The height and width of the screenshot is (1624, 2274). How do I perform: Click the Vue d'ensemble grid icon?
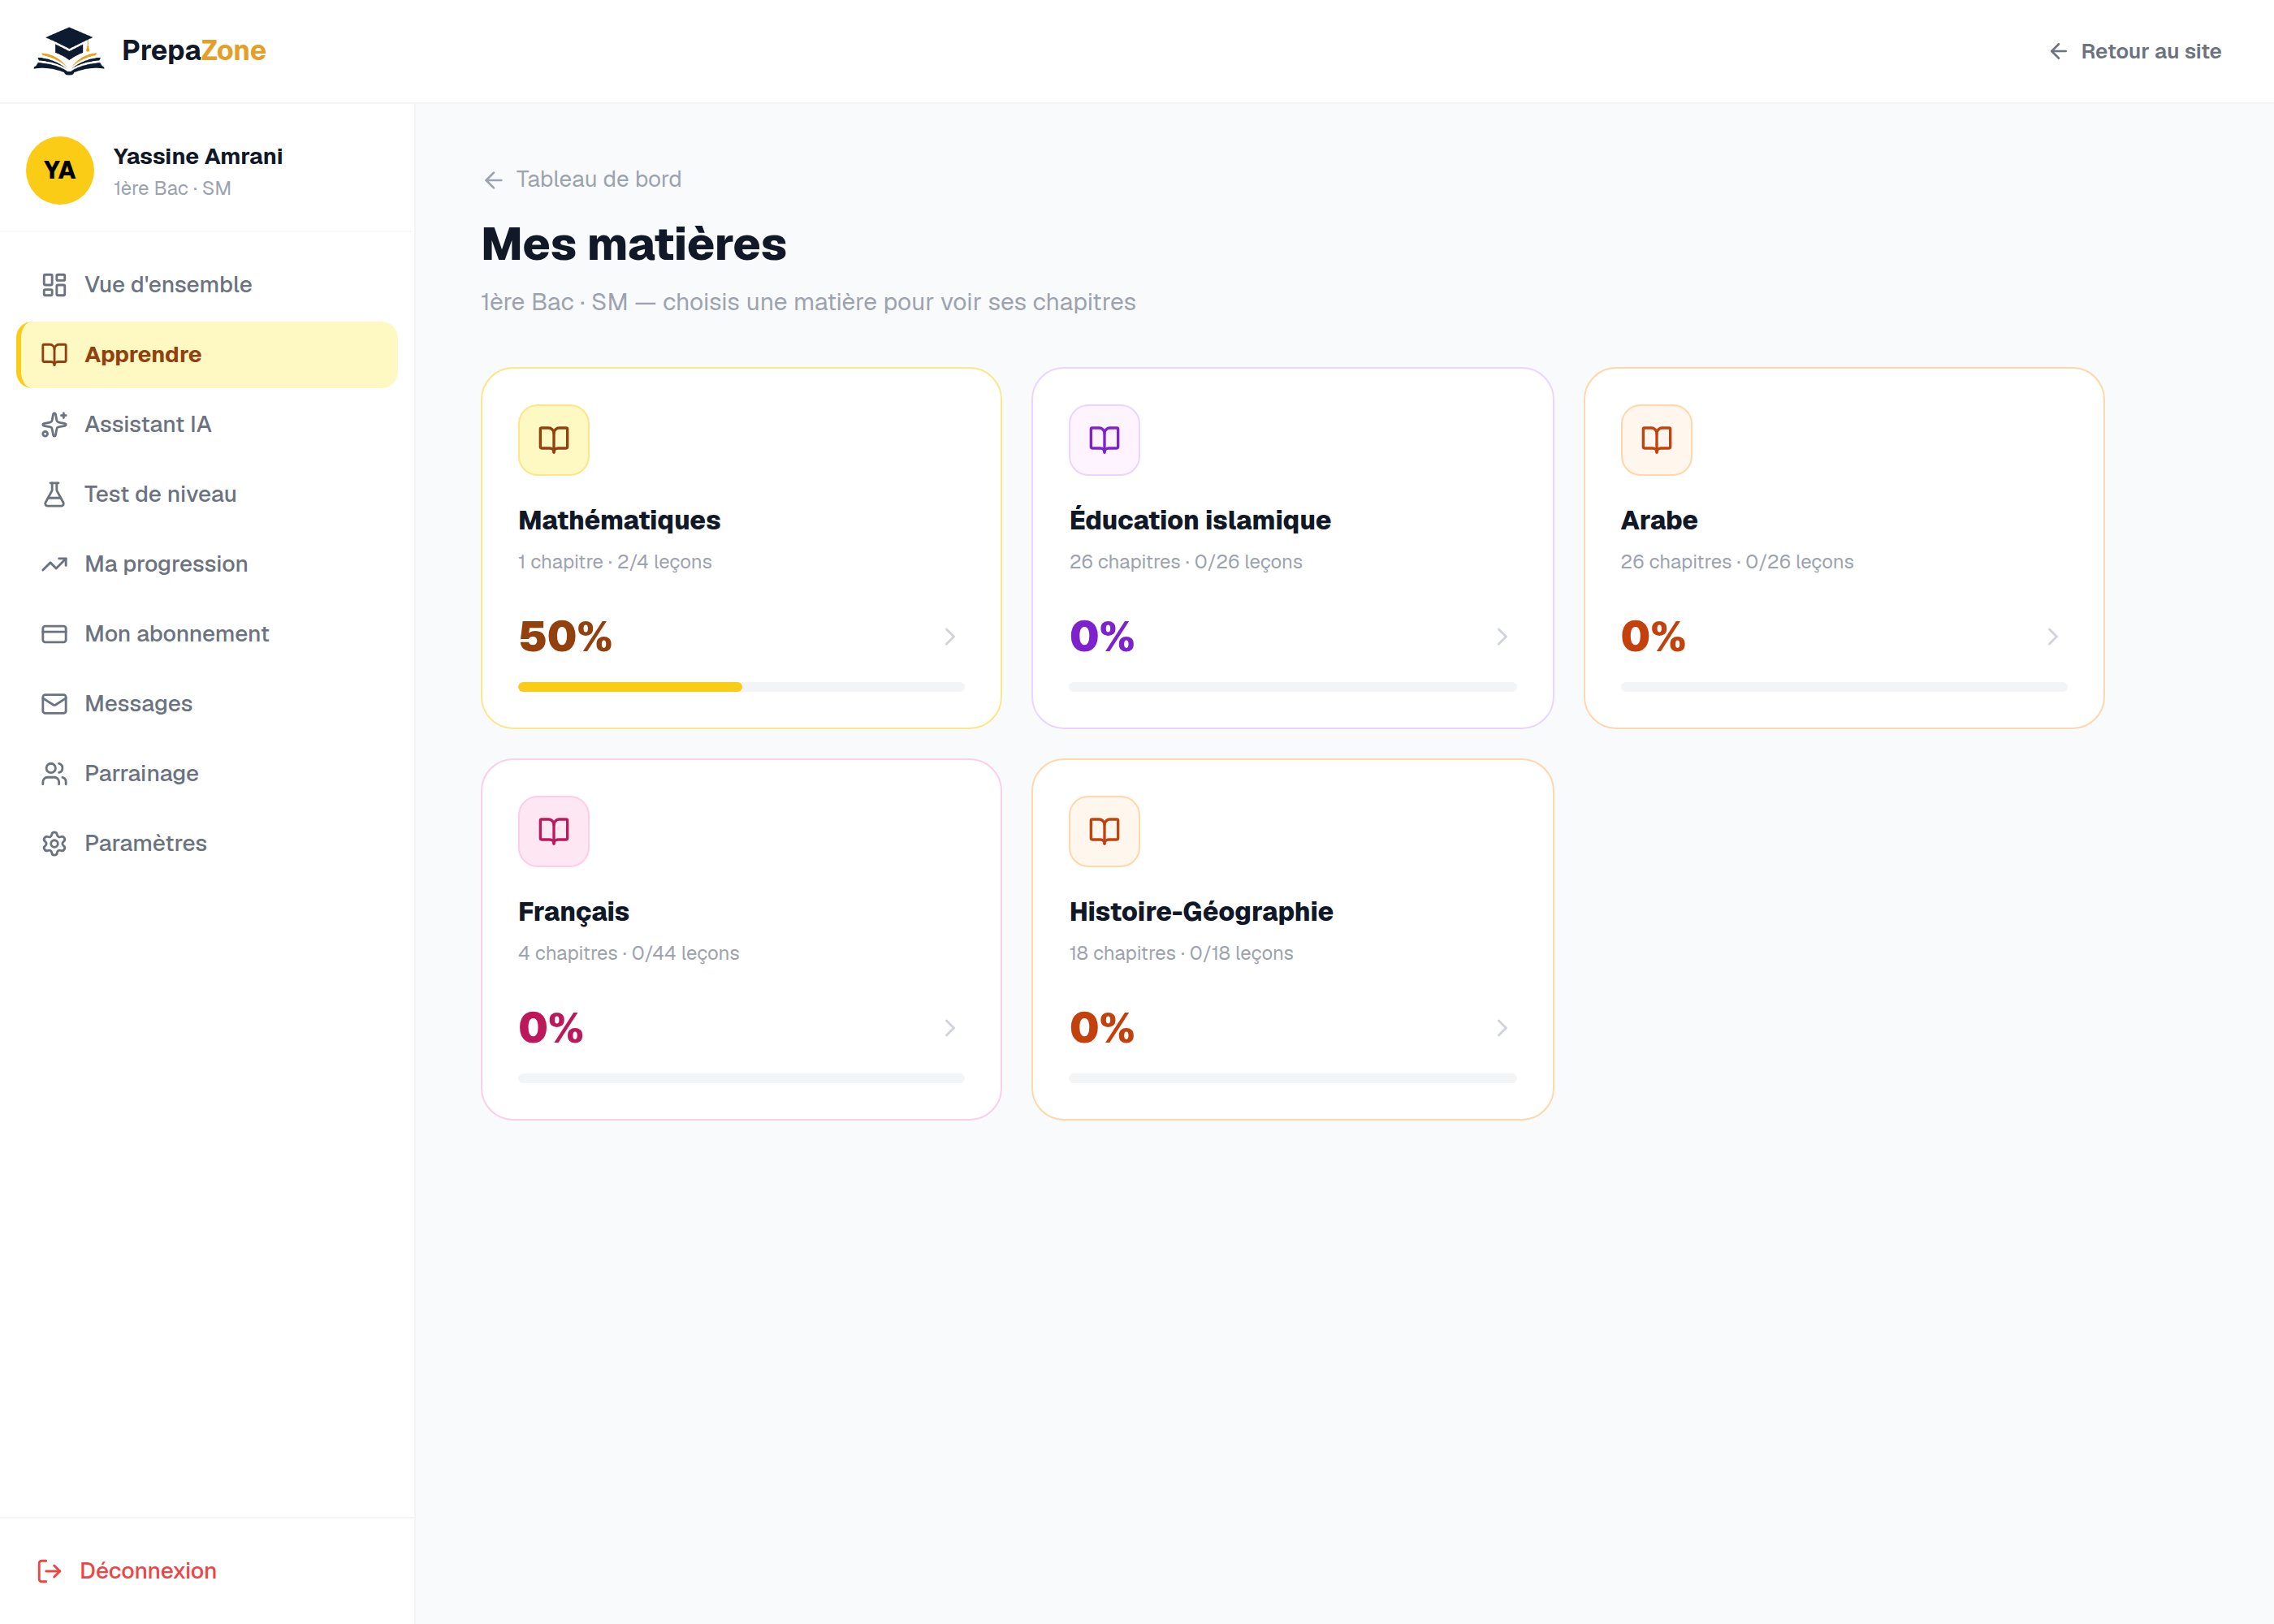click(x=54, y=285)
